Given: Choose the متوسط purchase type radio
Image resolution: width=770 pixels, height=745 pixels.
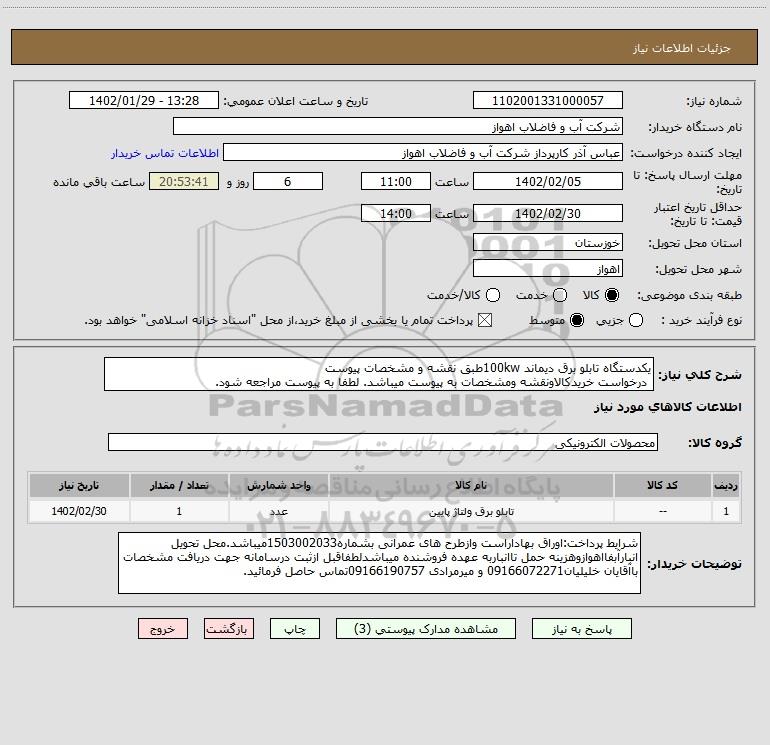Looking at the screenshot, I should 577,320.
